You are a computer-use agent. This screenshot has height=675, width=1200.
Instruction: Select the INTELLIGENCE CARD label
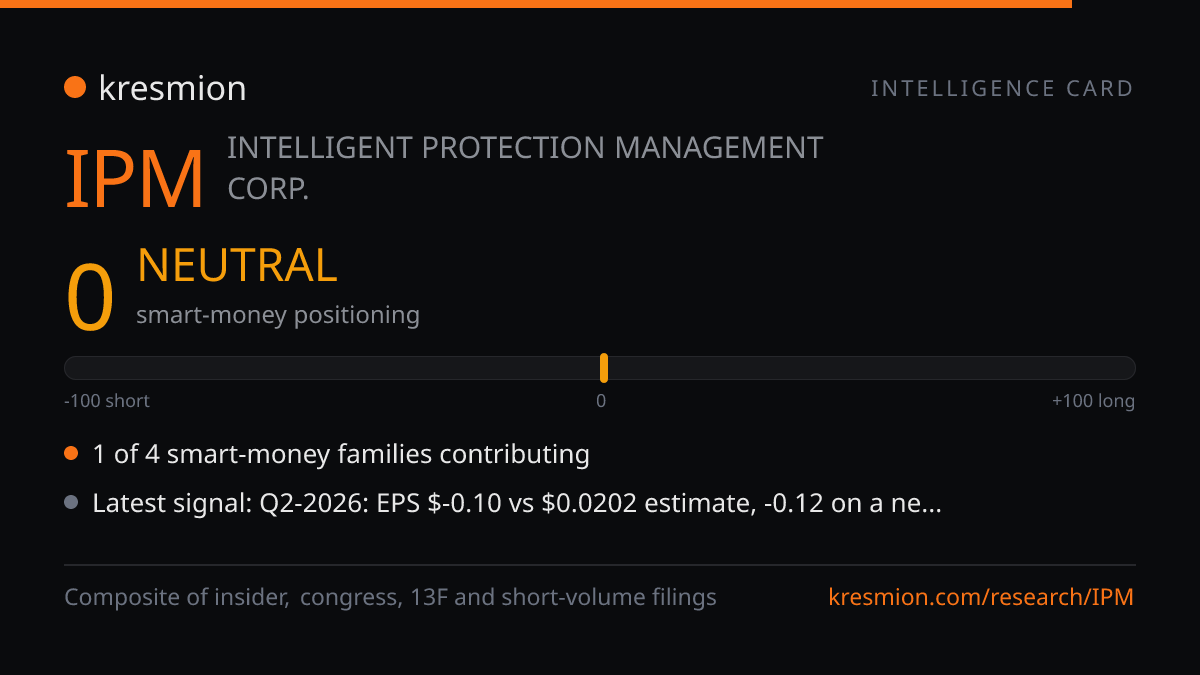point(1002,88)
